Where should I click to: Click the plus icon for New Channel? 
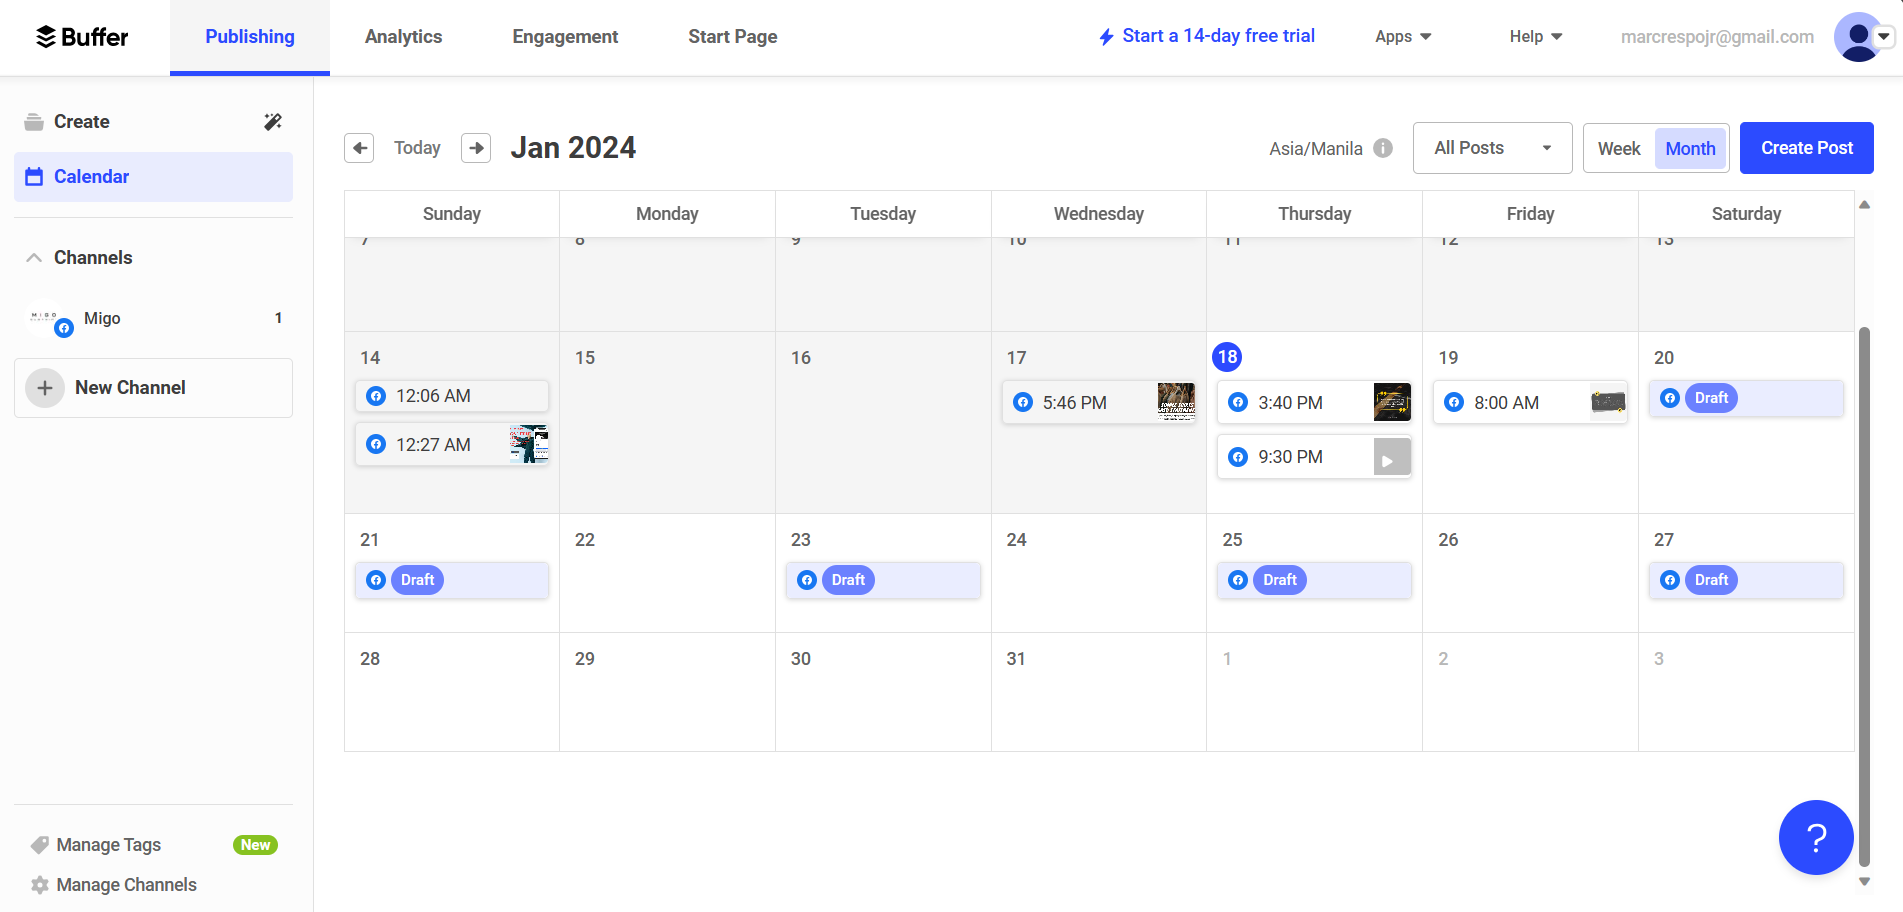point(45,388)
